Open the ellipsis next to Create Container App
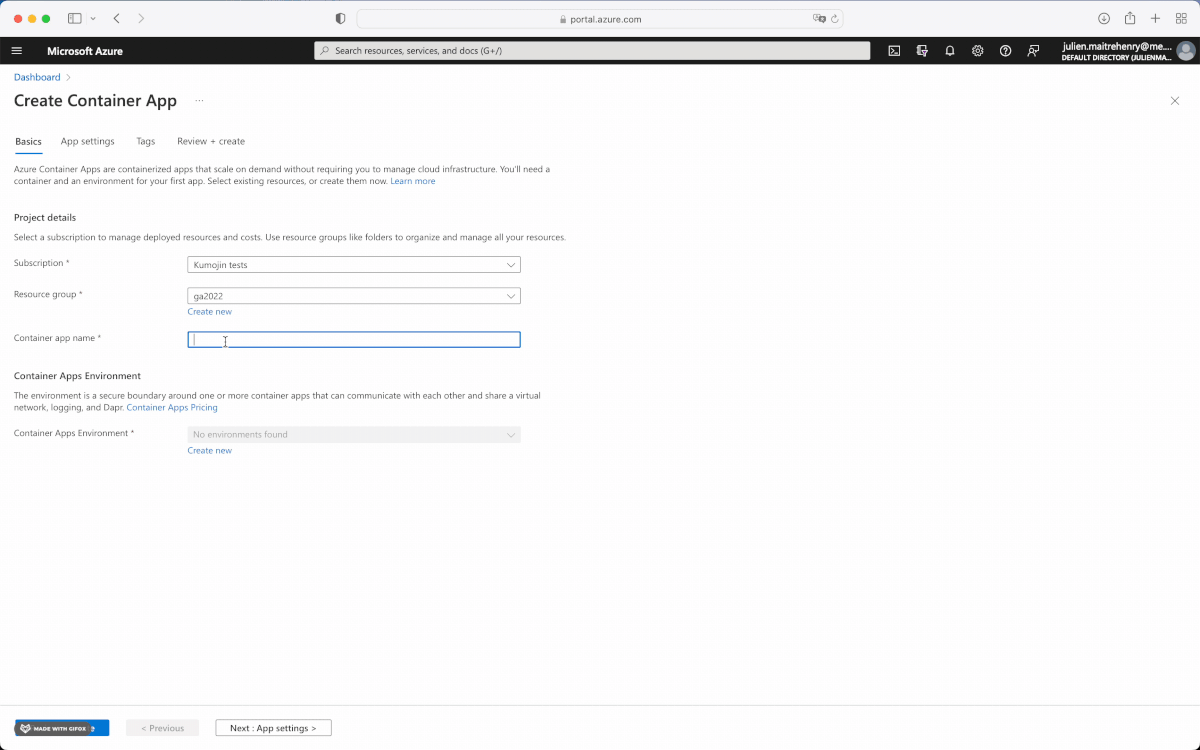 [199, 101]
